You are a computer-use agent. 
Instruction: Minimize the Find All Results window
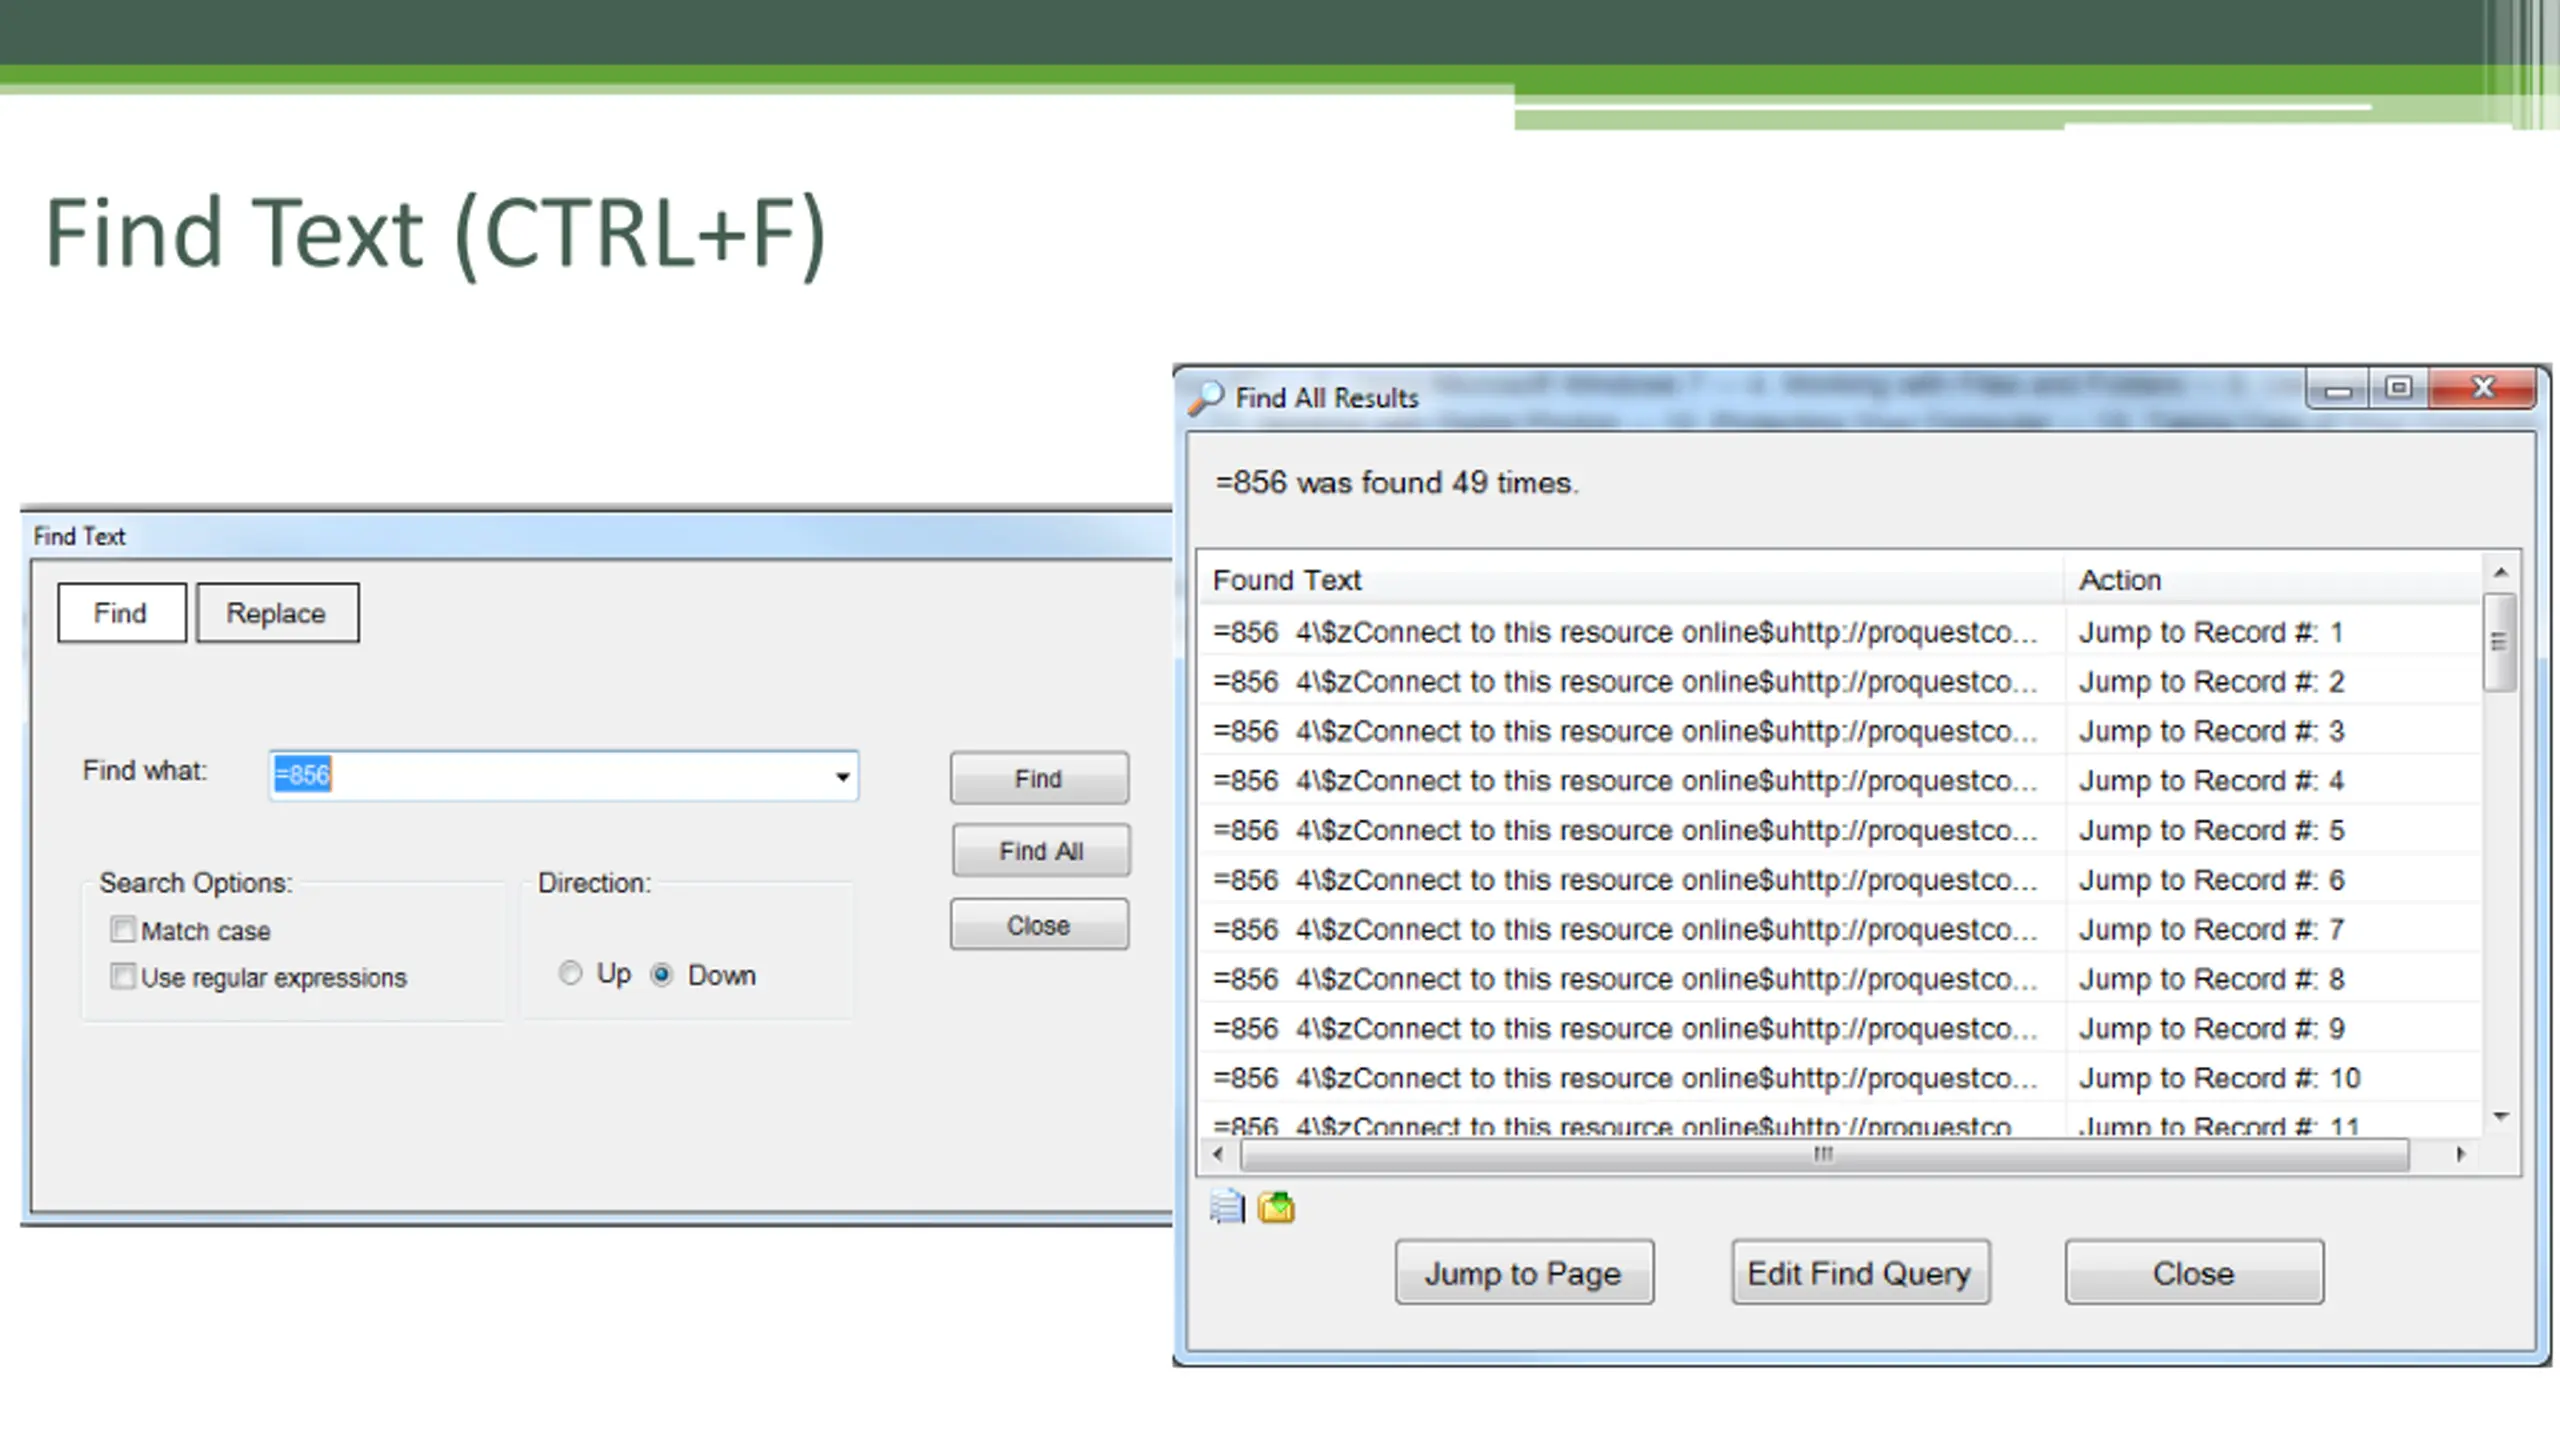coord(2338,389)
